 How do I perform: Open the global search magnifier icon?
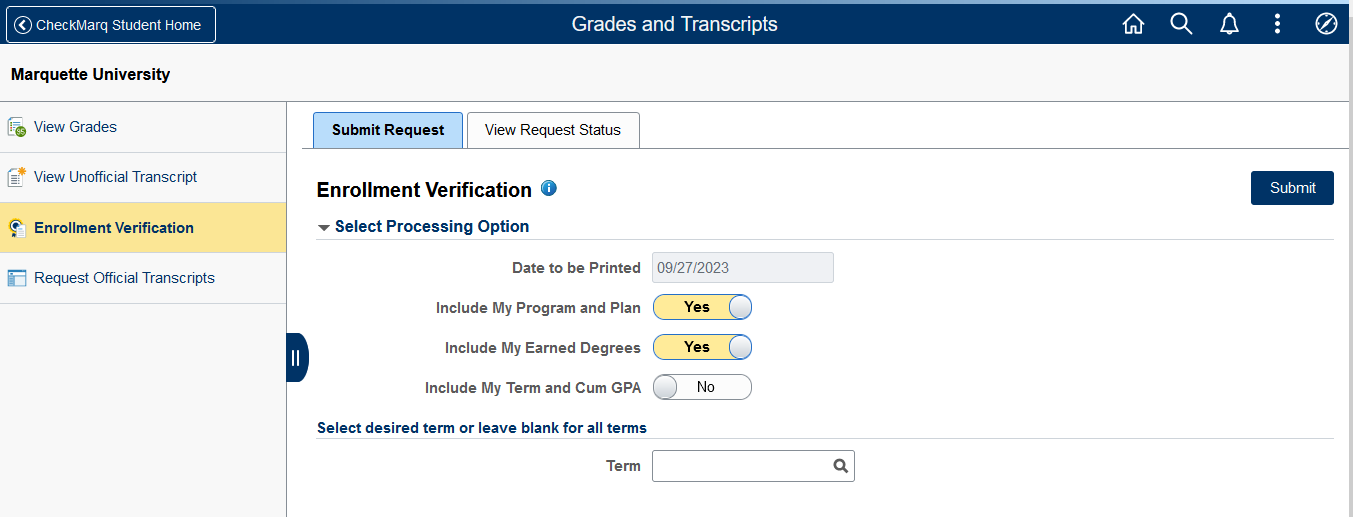pos(1181,24)
